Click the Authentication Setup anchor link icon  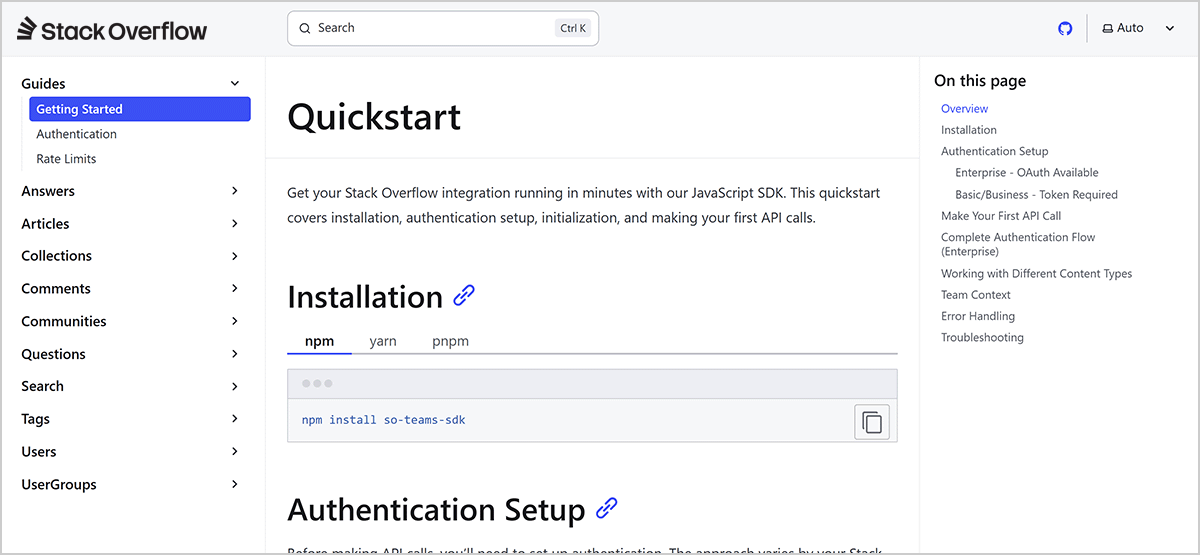606,509
